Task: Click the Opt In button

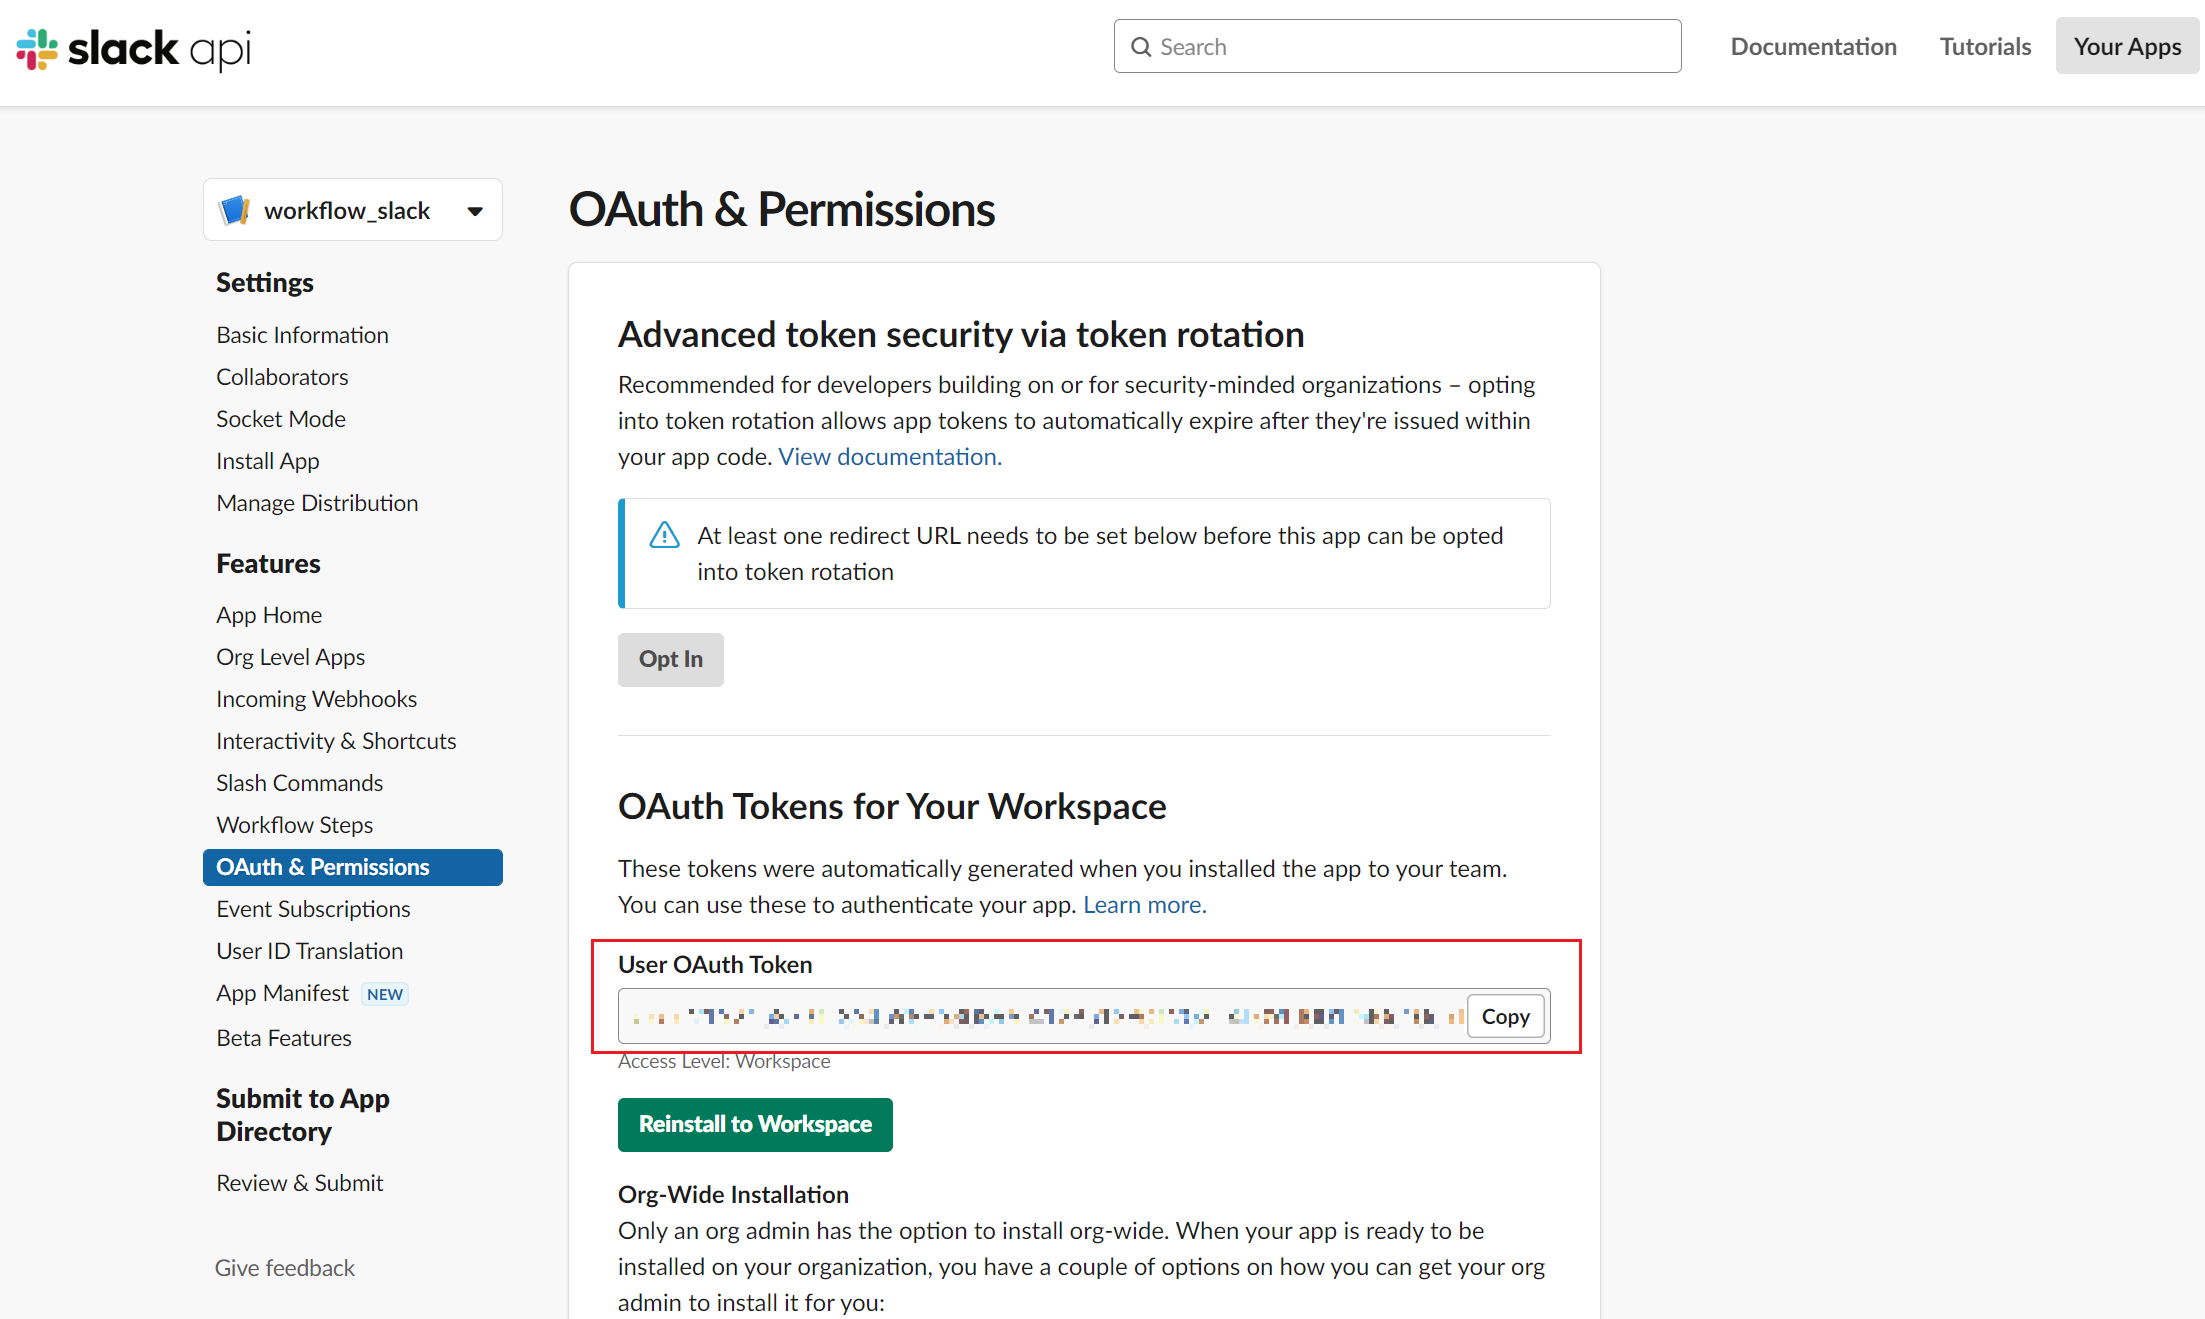Action: click(x=670, y=658)
